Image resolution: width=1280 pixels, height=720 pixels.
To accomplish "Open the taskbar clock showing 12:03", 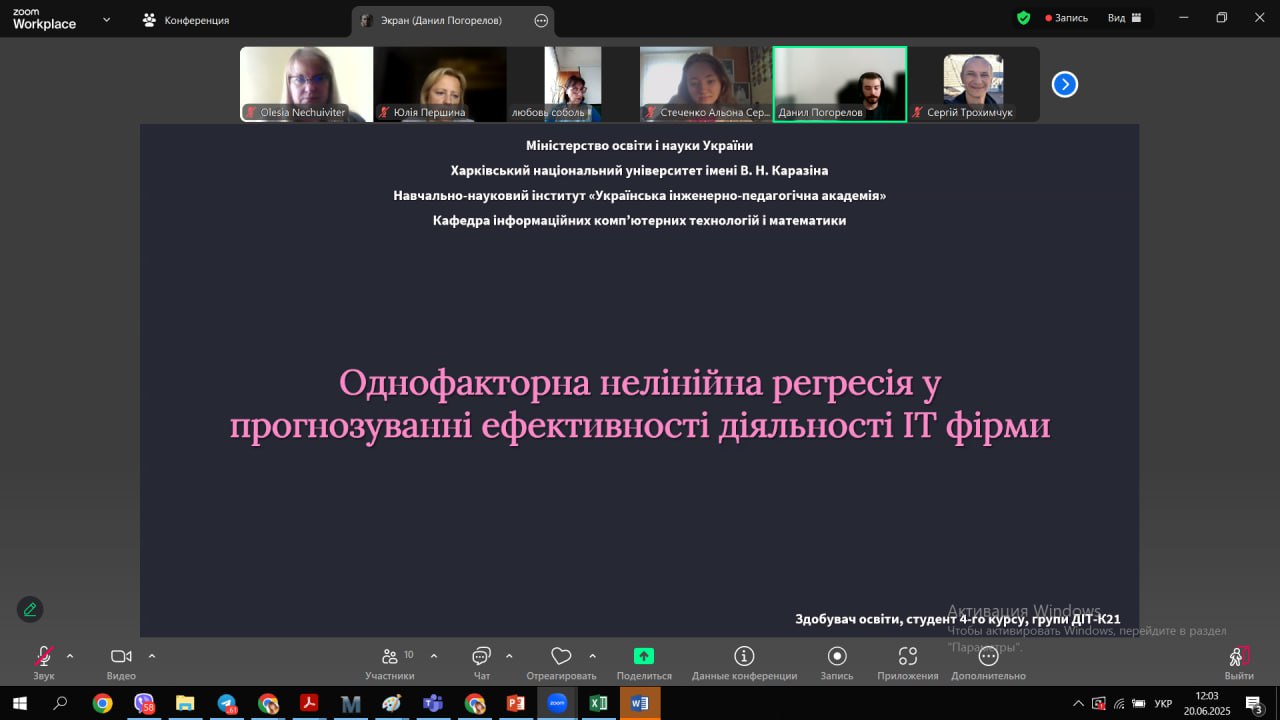I will pos(1207,703).
